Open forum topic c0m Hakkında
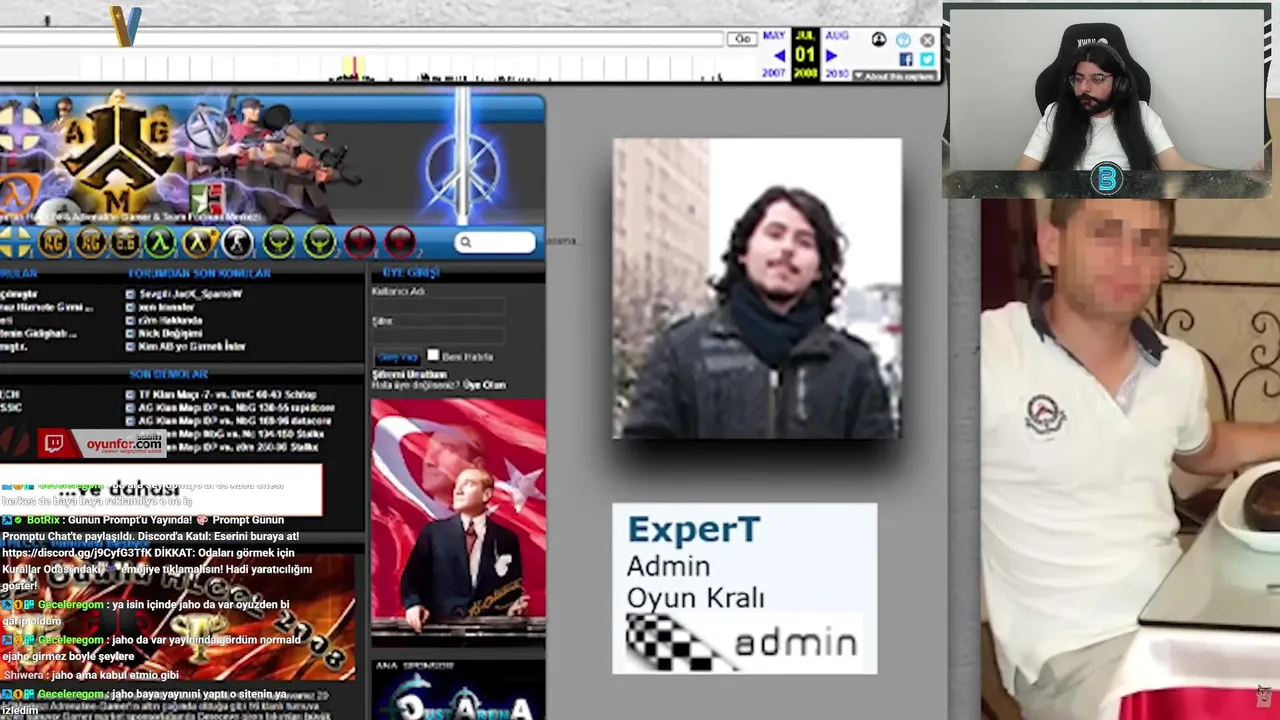Image resolution: width=1280 pixels, height=720 pixels. tap(170, 320)
